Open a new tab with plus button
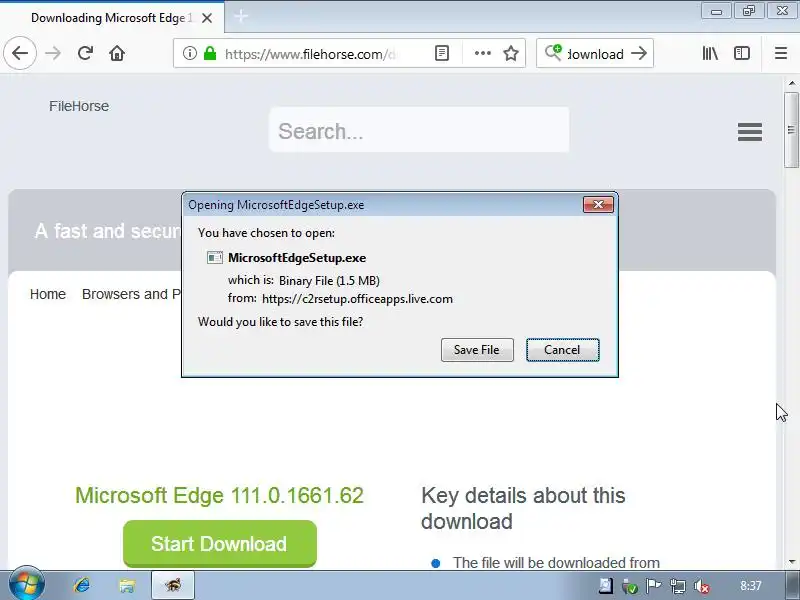800x600 pixels. tap(241, 16)
